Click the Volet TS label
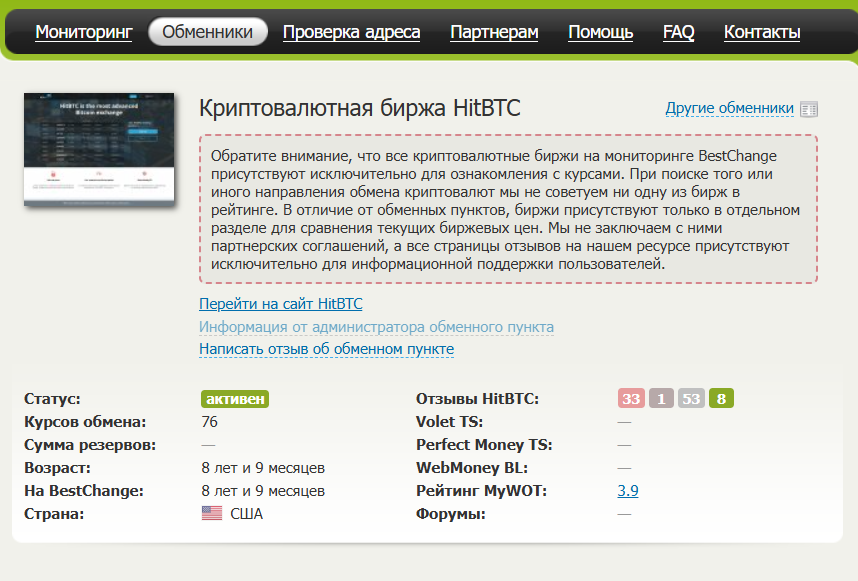This screenshot has height=581, width=858. pyautogui.click(x=449, y=422)
